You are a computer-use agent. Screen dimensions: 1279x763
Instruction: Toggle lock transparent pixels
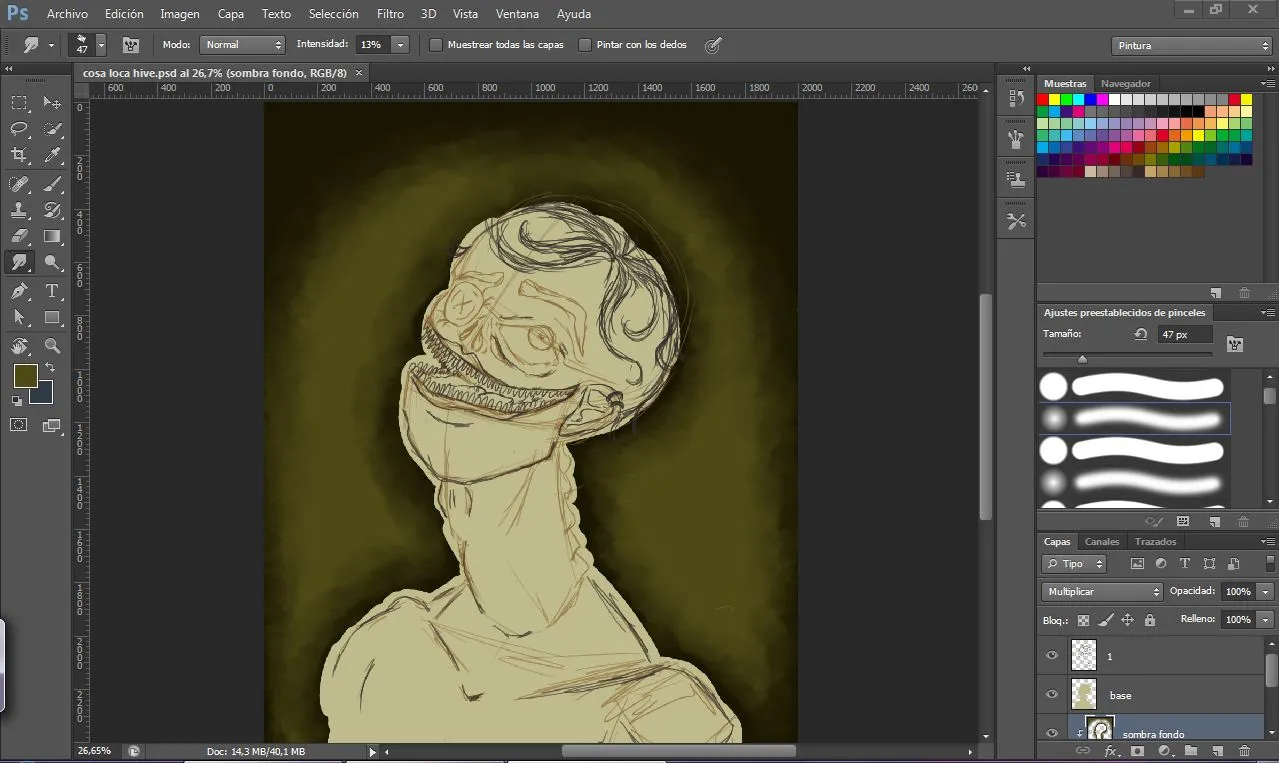[1082, 620]
